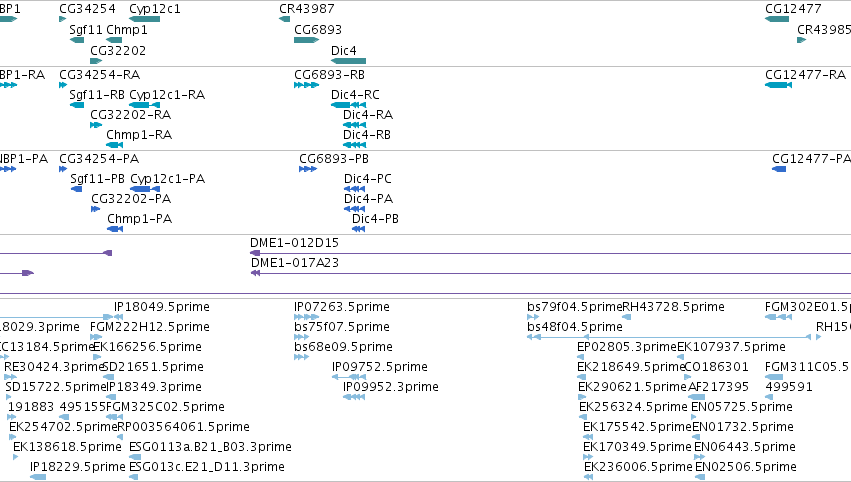Click transcript CG32202-RA

(x=130, y=115)
